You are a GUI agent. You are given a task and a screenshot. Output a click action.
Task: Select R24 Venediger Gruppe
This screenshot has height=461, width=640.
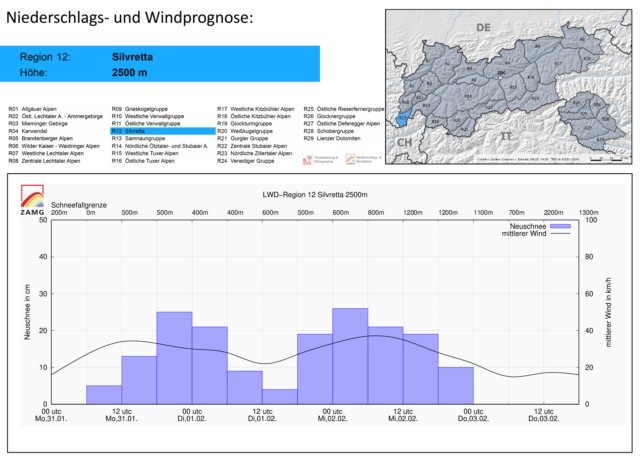(246, 161)
